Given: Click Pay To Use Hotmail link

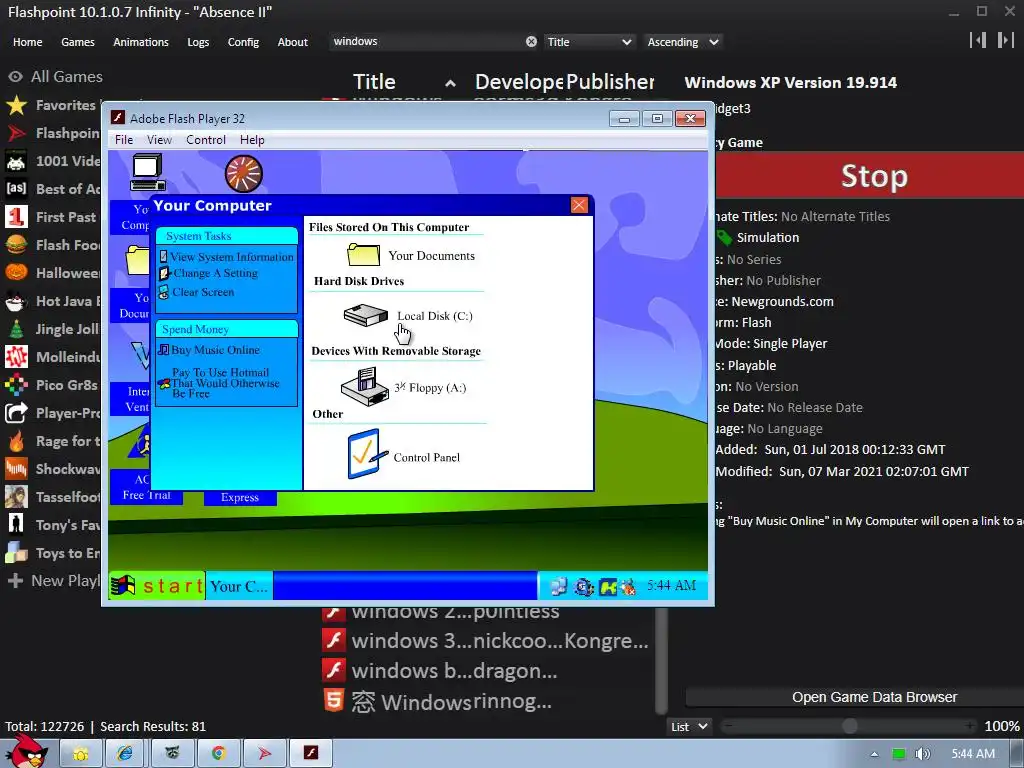Looking at the screenshot, I should click(x=219, y=383).
